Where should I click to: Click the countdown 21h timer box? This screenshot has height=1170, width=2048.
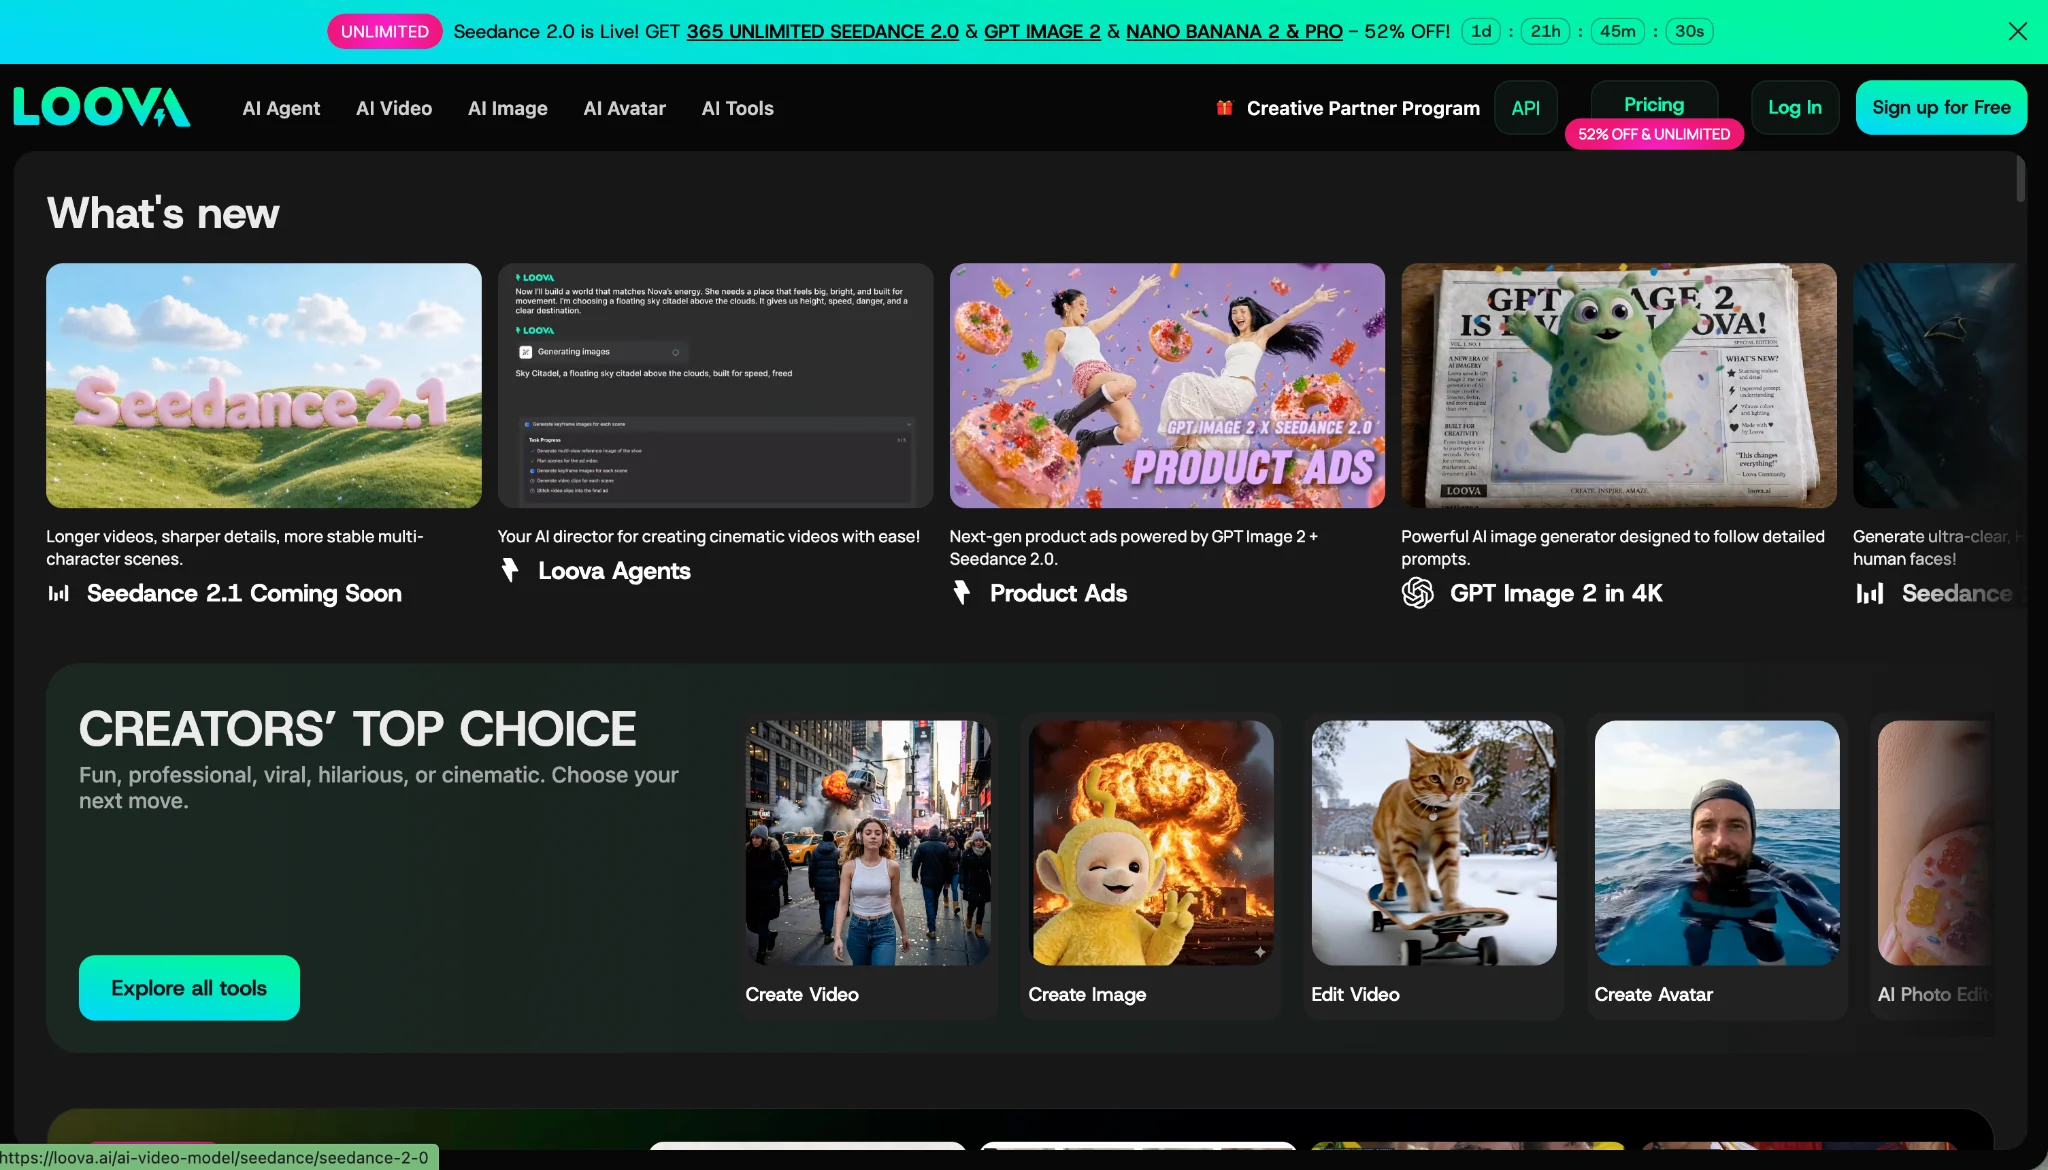(1545, 31)
